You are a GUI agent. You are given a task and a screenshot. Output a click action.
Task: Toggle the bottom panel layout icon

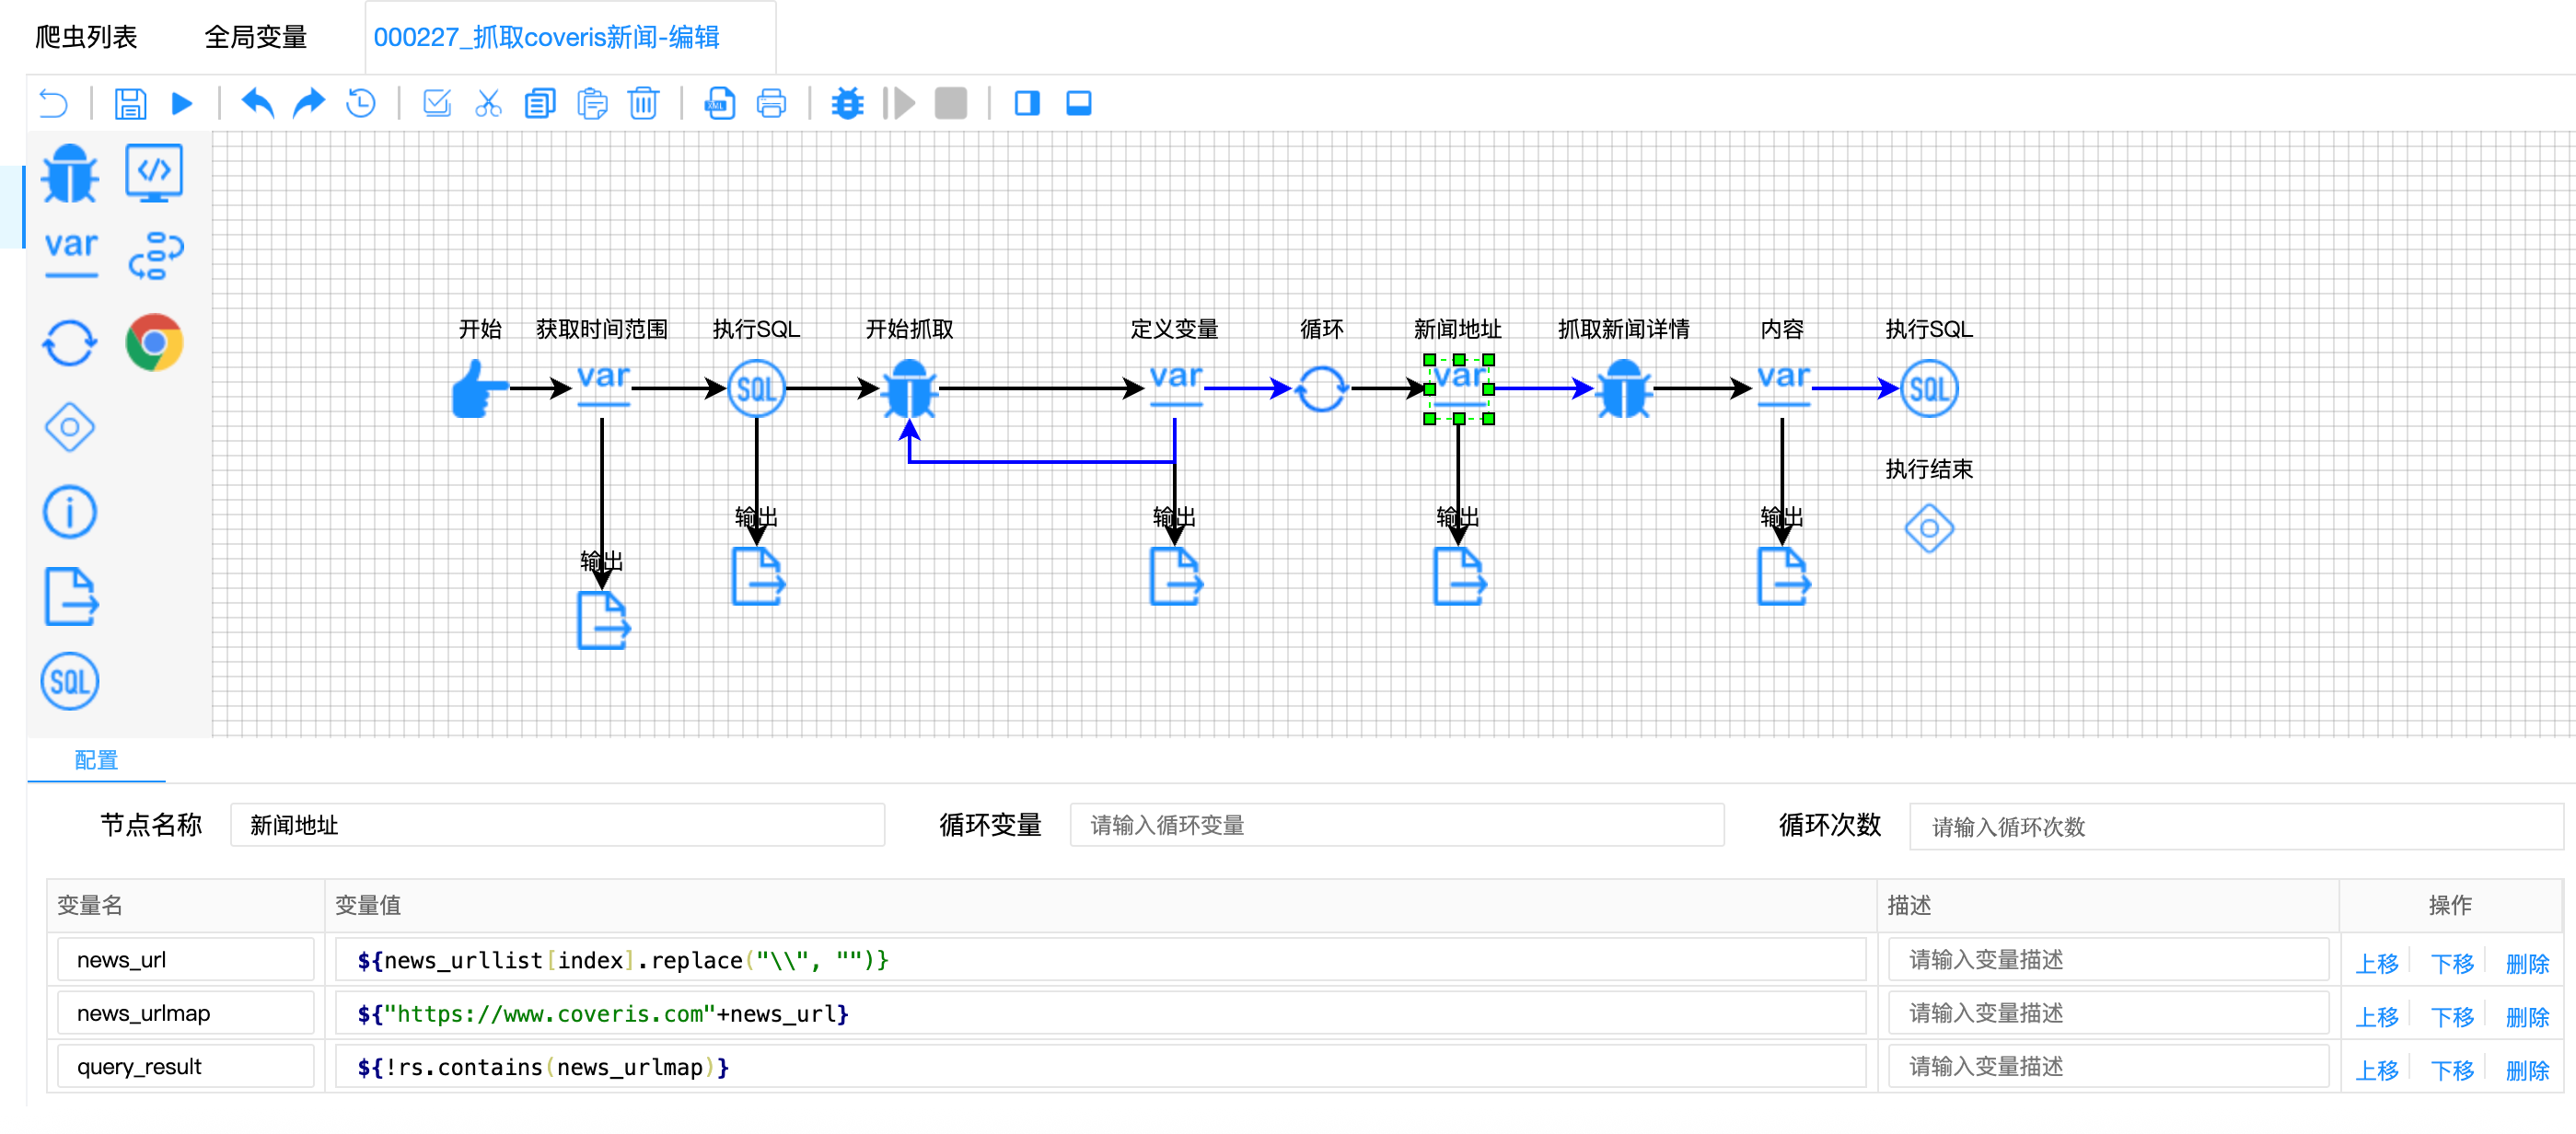pyautogui.click(x=1078, y=104)
